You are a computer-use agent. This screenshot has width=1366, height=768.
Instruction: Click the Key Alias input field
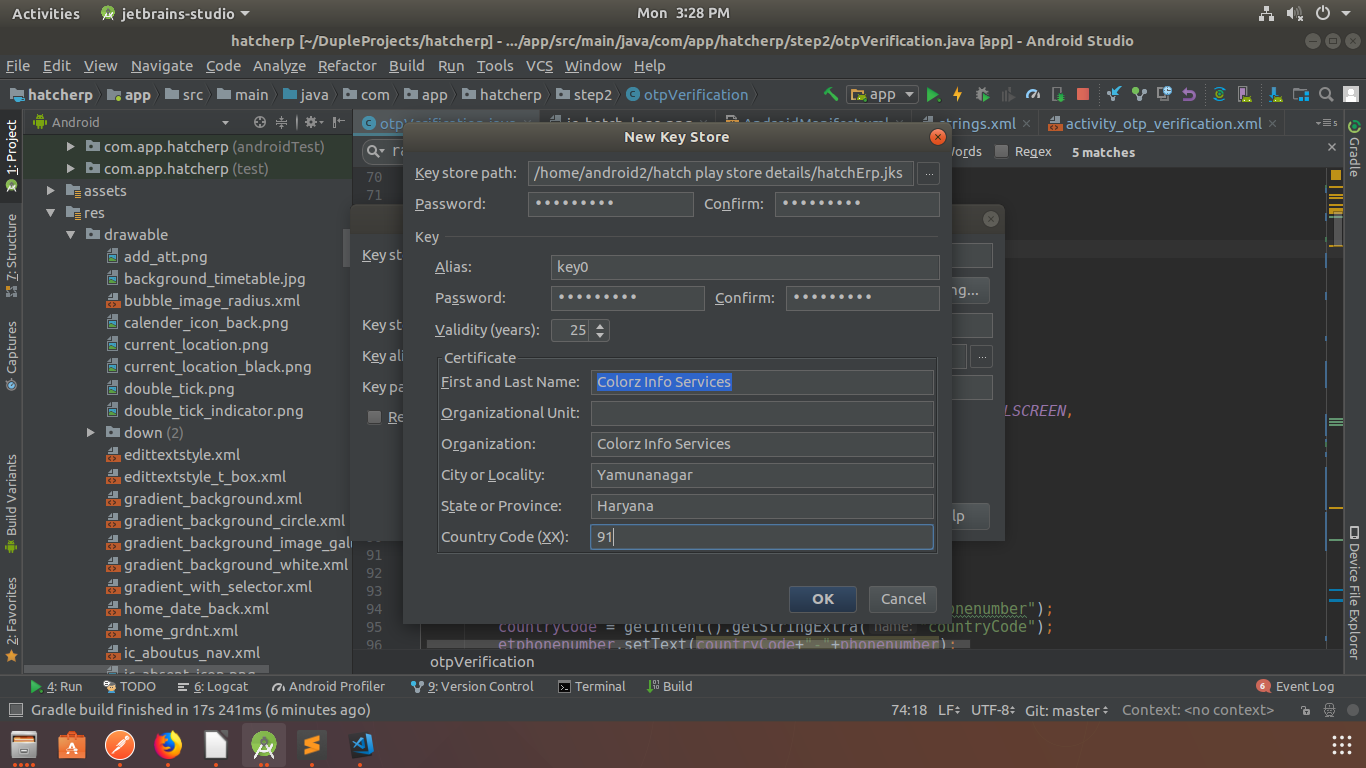pyautogui.click(x=745, y=267)
